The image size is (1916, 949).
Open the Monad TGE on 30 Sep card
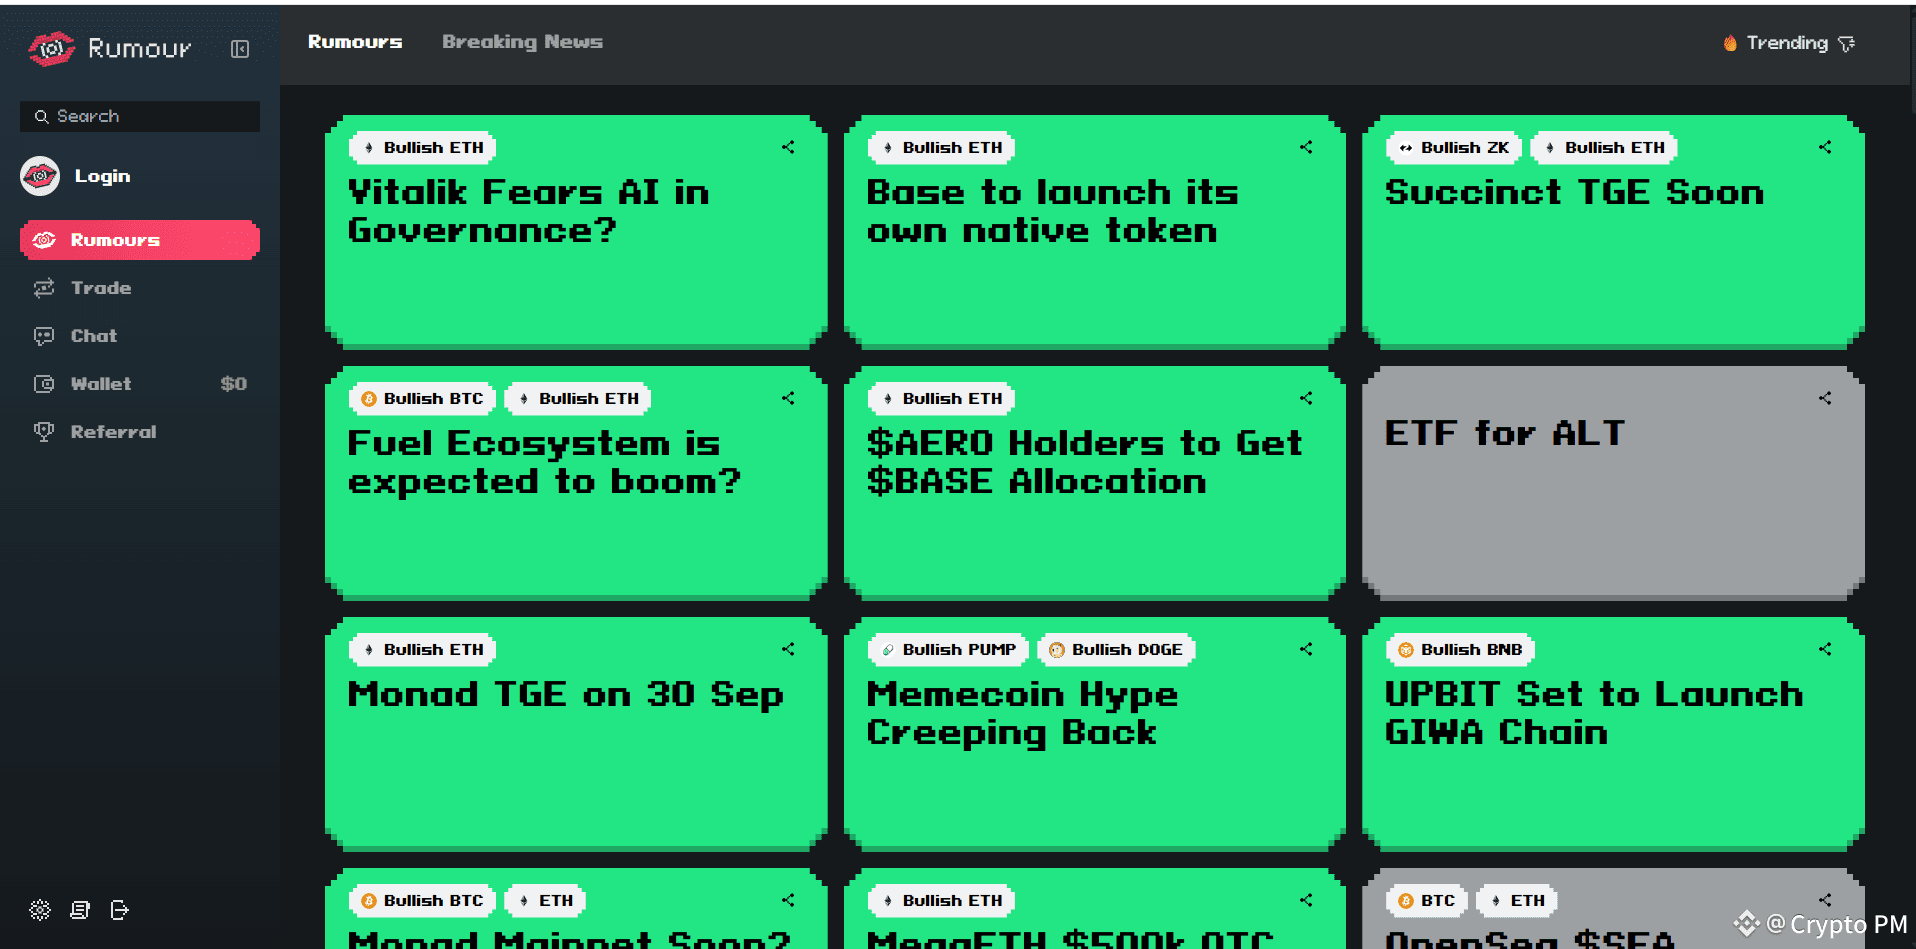click(576, 733)
